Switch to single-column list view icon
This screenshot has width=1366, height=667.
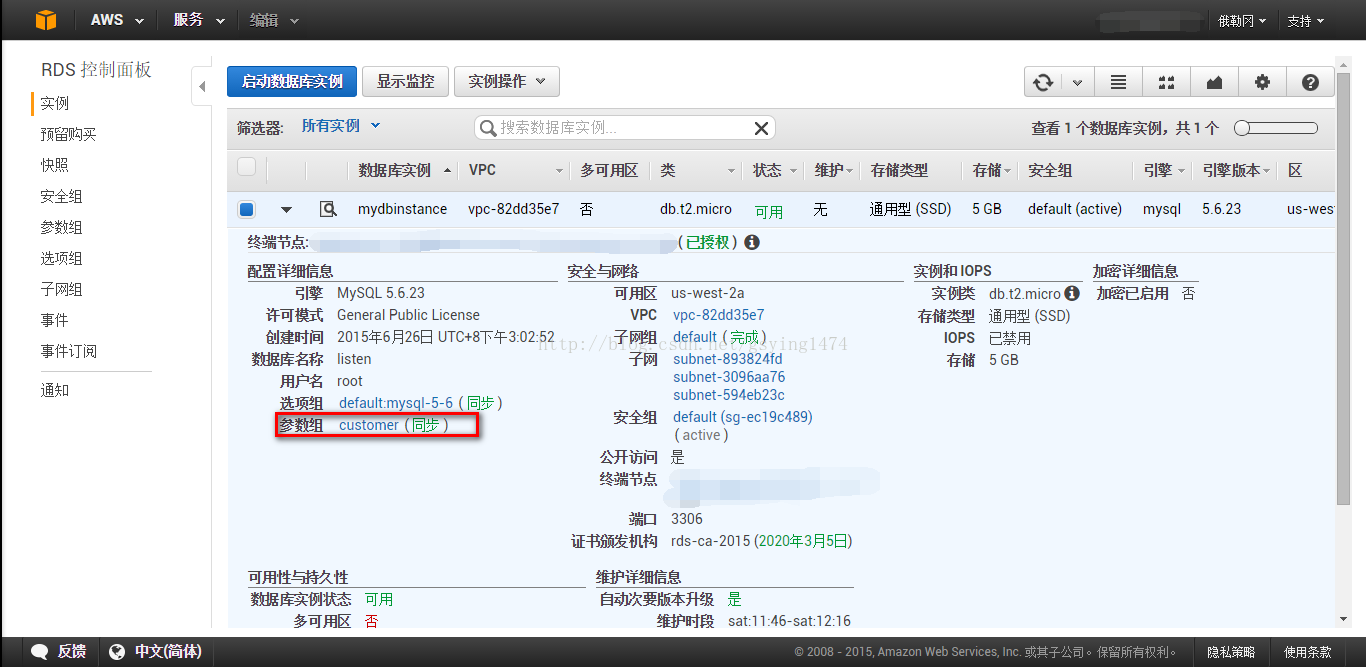1118,82
